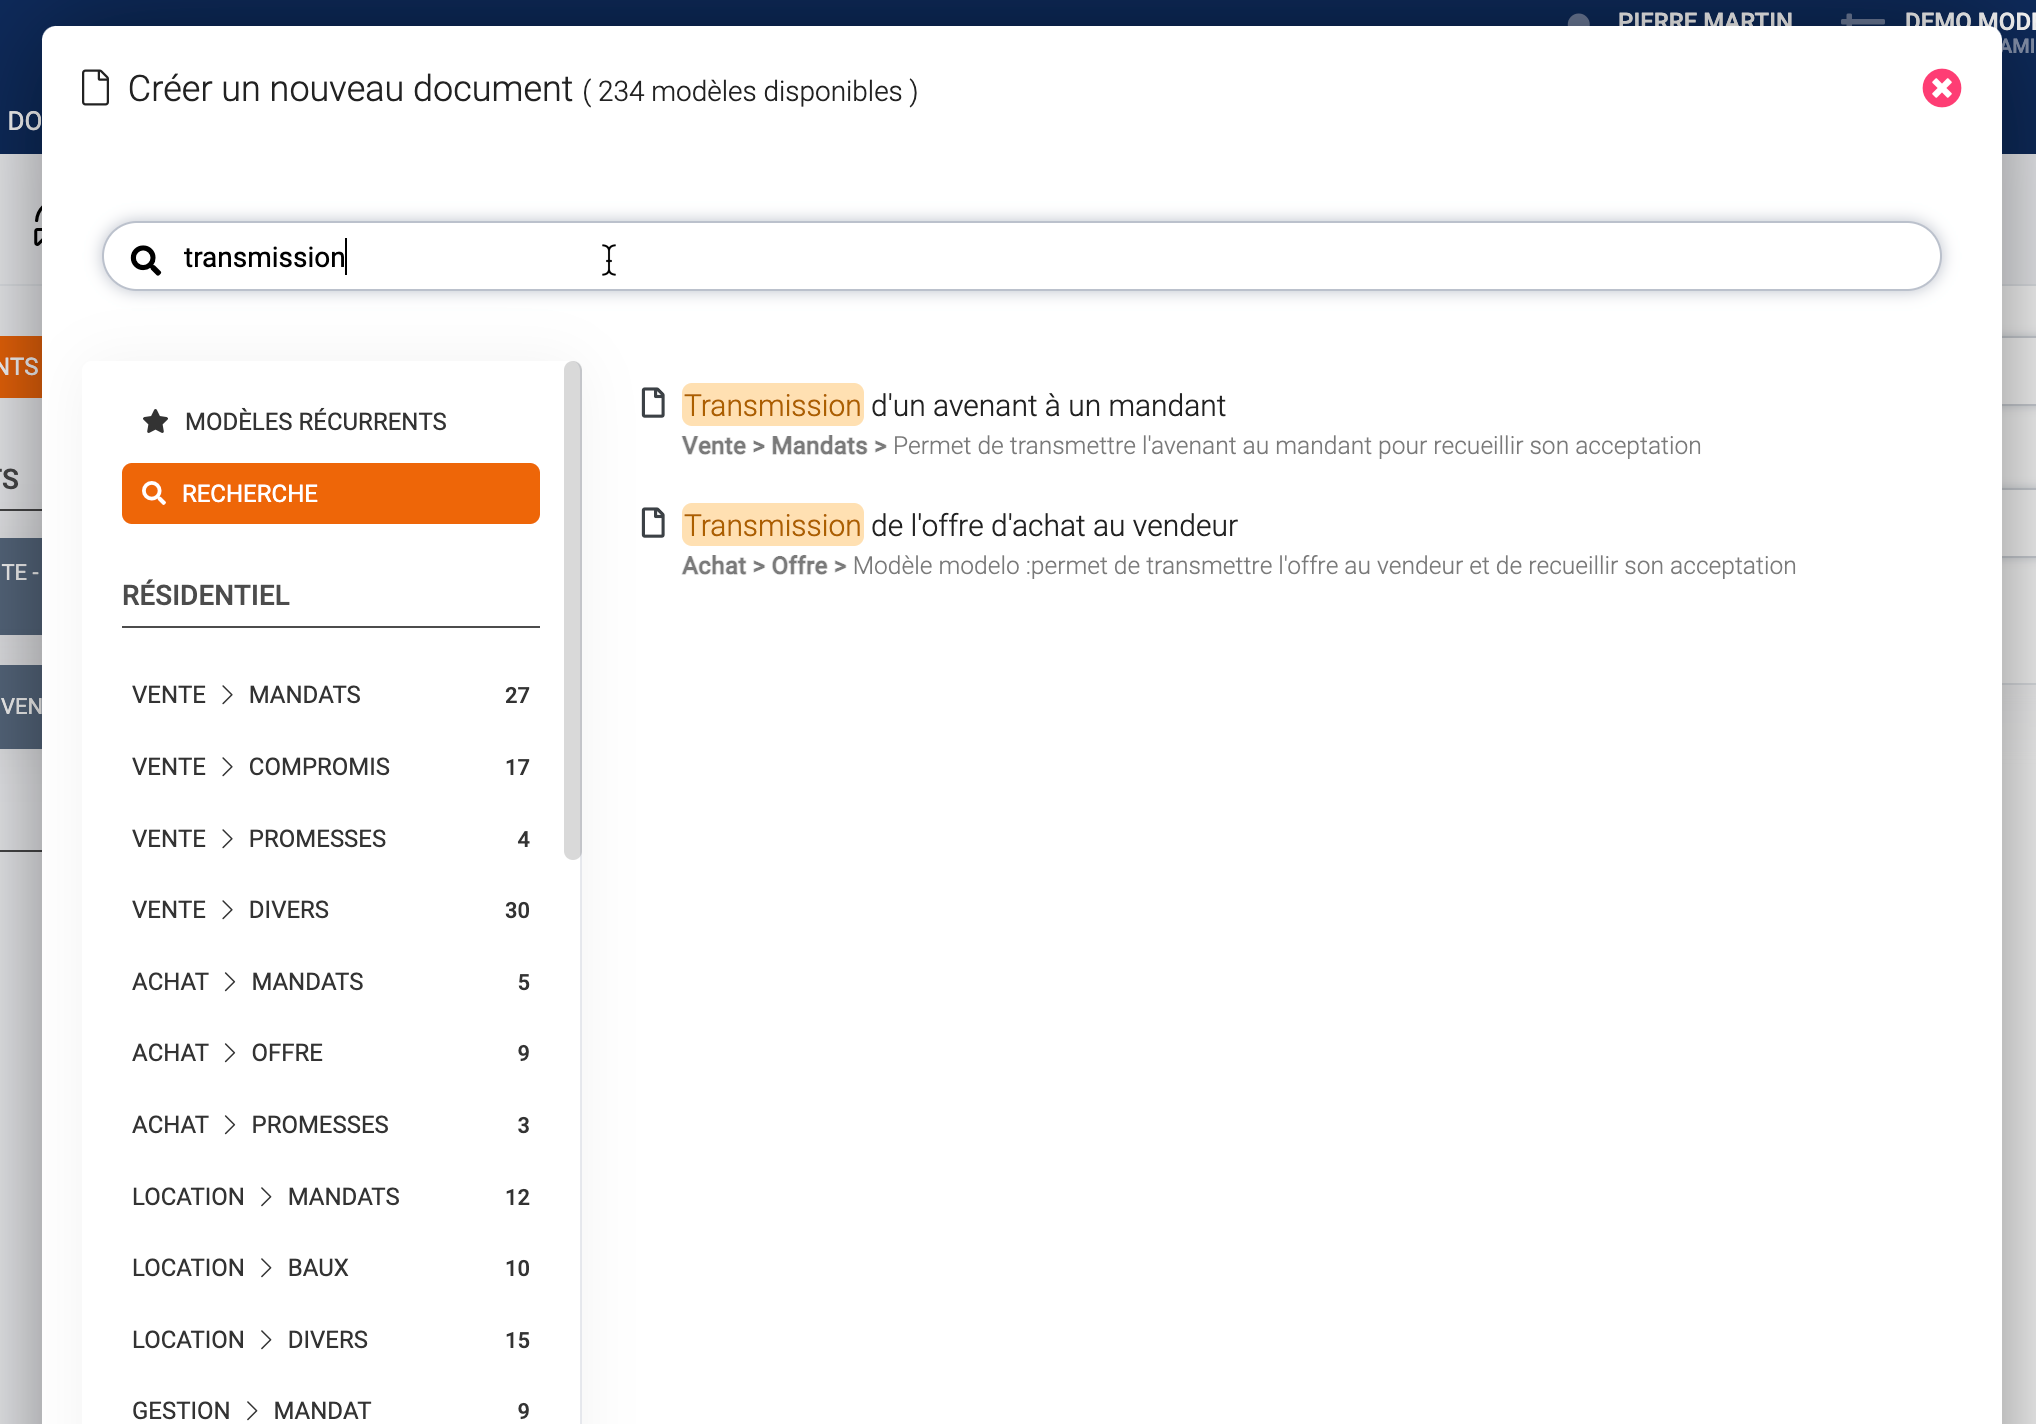Click the chevron in Vente Mandats row

coord(227,695)
